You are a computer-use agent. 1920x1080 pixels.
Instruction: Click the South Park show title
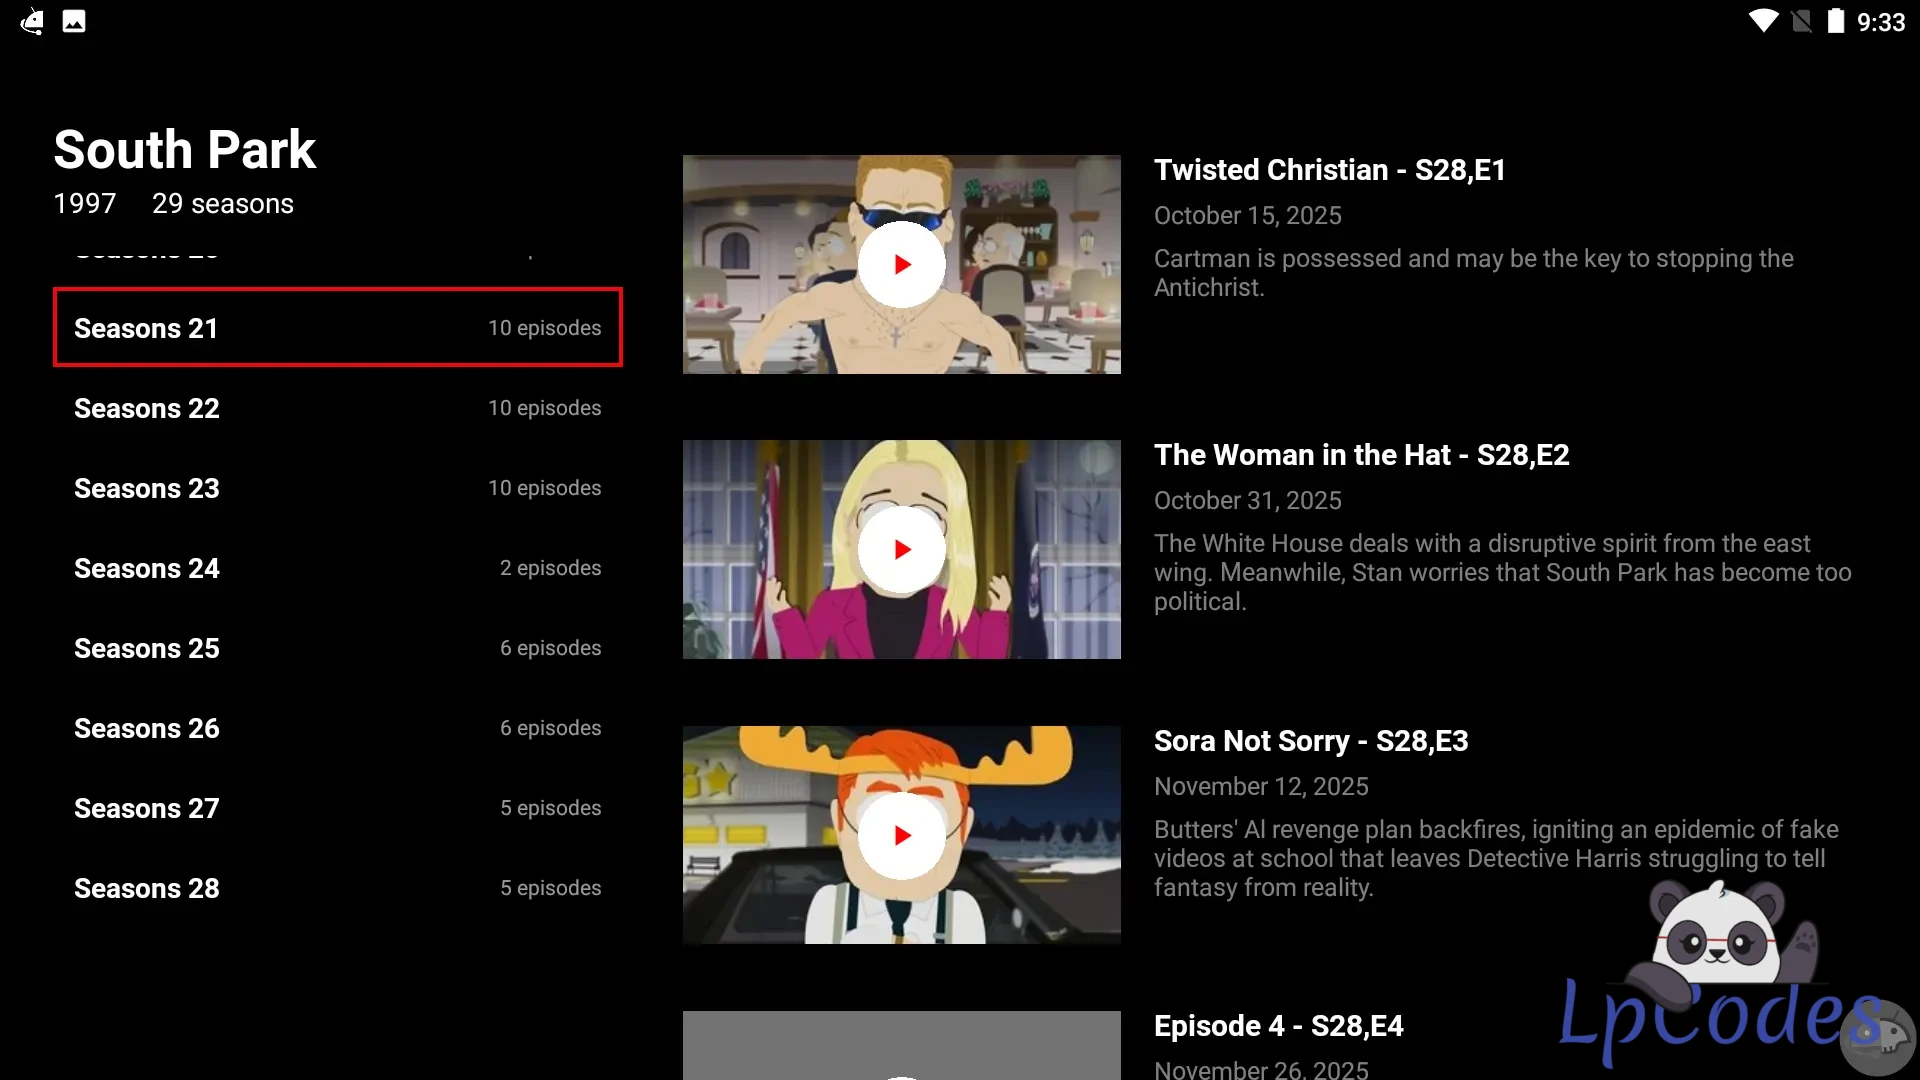point(185,150)
